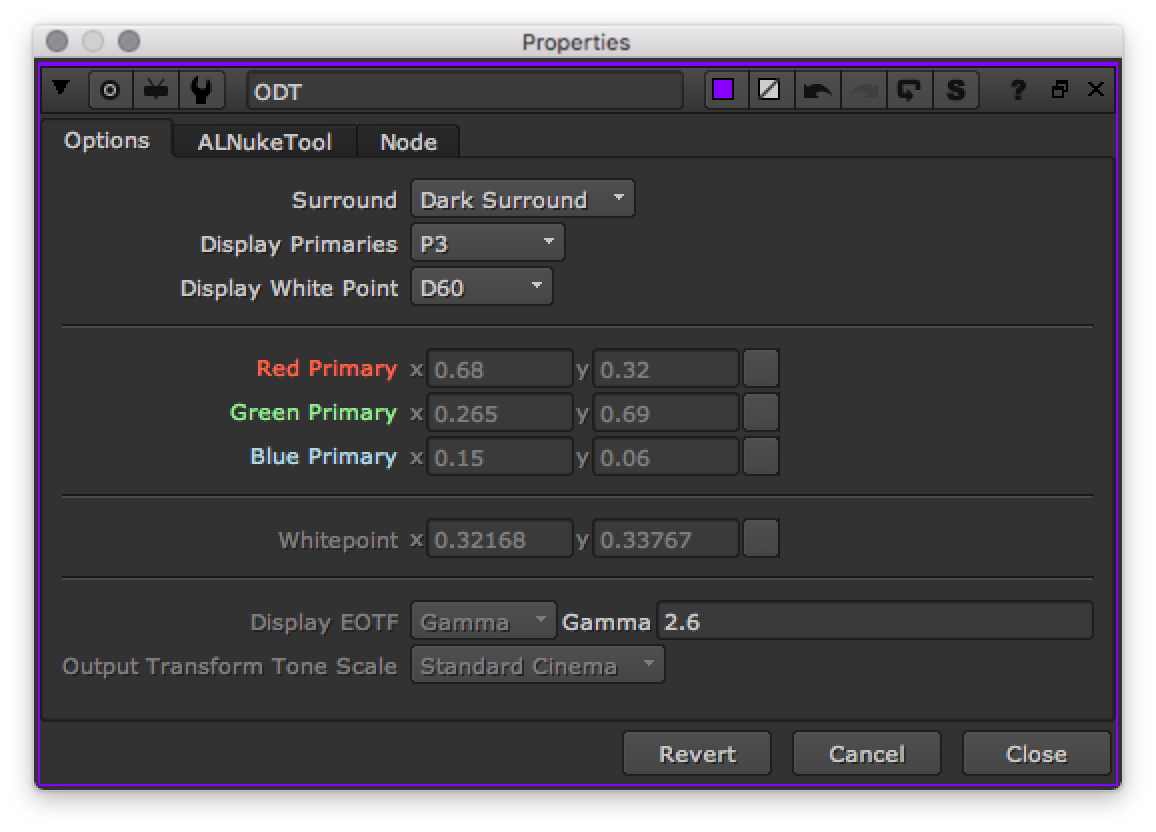Click the purple node color swatch
The width and height of the screenshot is (1156, 832).
tap(723, 91)
